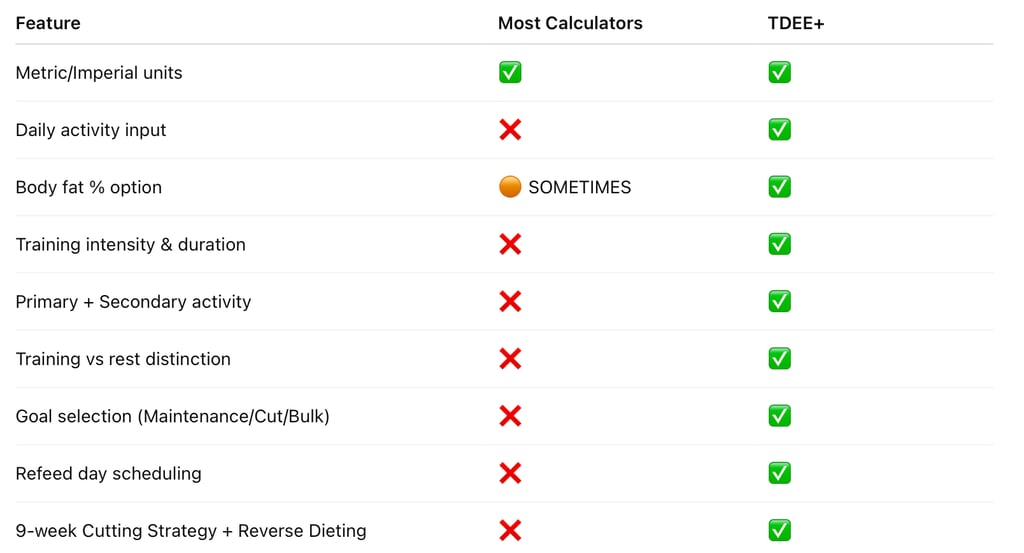Screen dimensions: 1024x553
Task: Select the TDEE+ column header
Action: pos(795,23)
